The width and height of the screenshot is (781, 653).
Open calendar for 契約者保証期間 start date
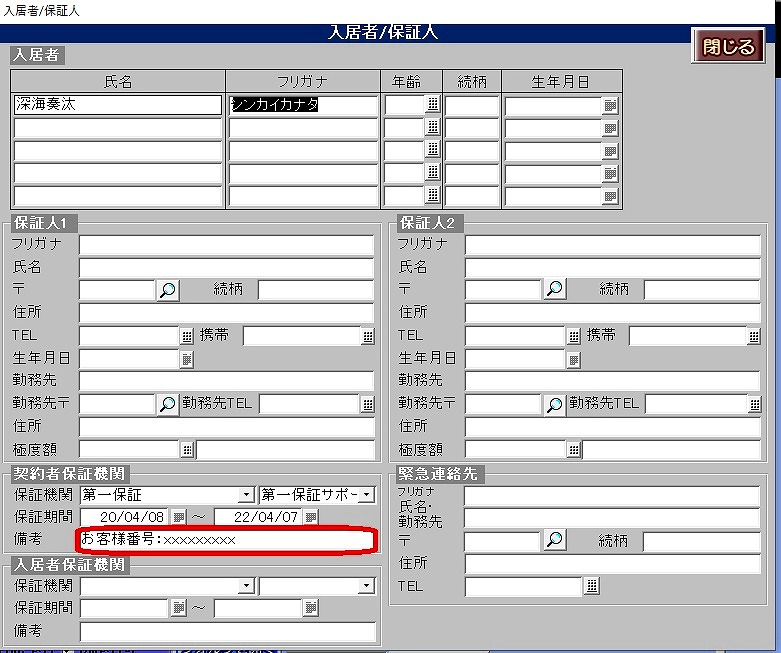point(179,517)
